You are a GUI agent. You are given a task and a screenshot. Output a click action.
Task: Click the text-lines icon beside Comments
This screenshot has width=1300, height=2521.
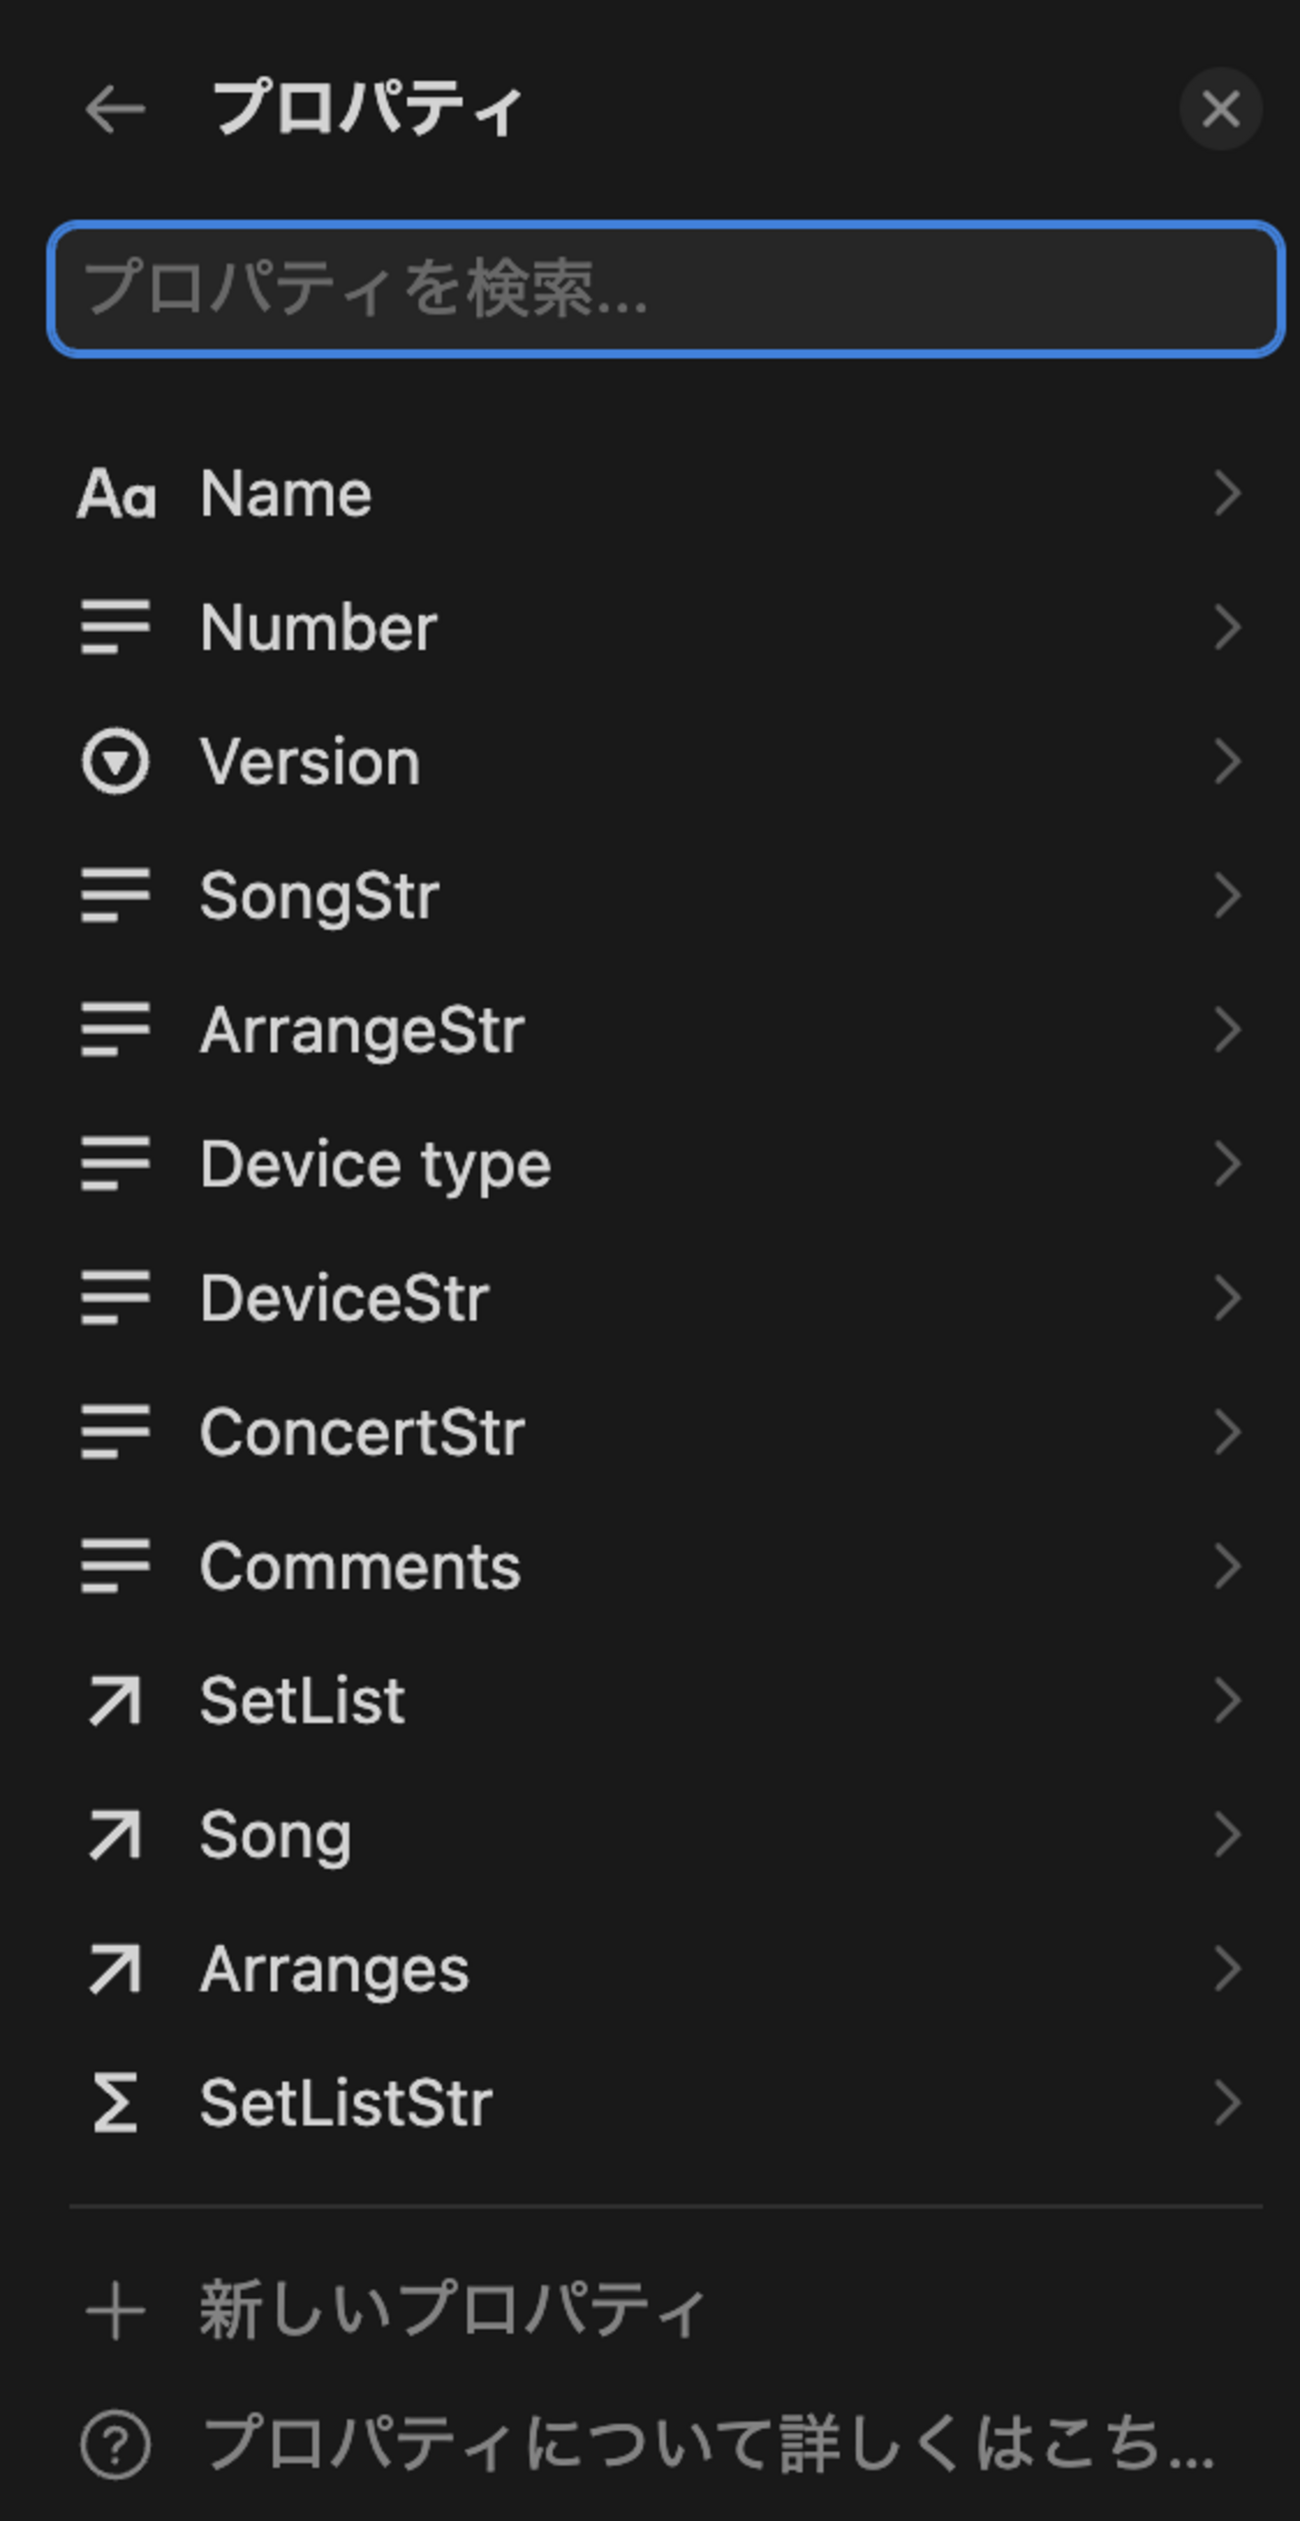[x=115, y=1566]
